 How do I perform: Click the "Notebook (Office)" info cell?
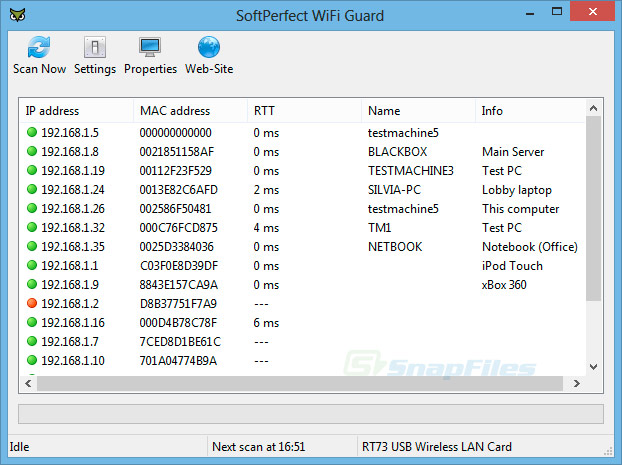point(530,247)
